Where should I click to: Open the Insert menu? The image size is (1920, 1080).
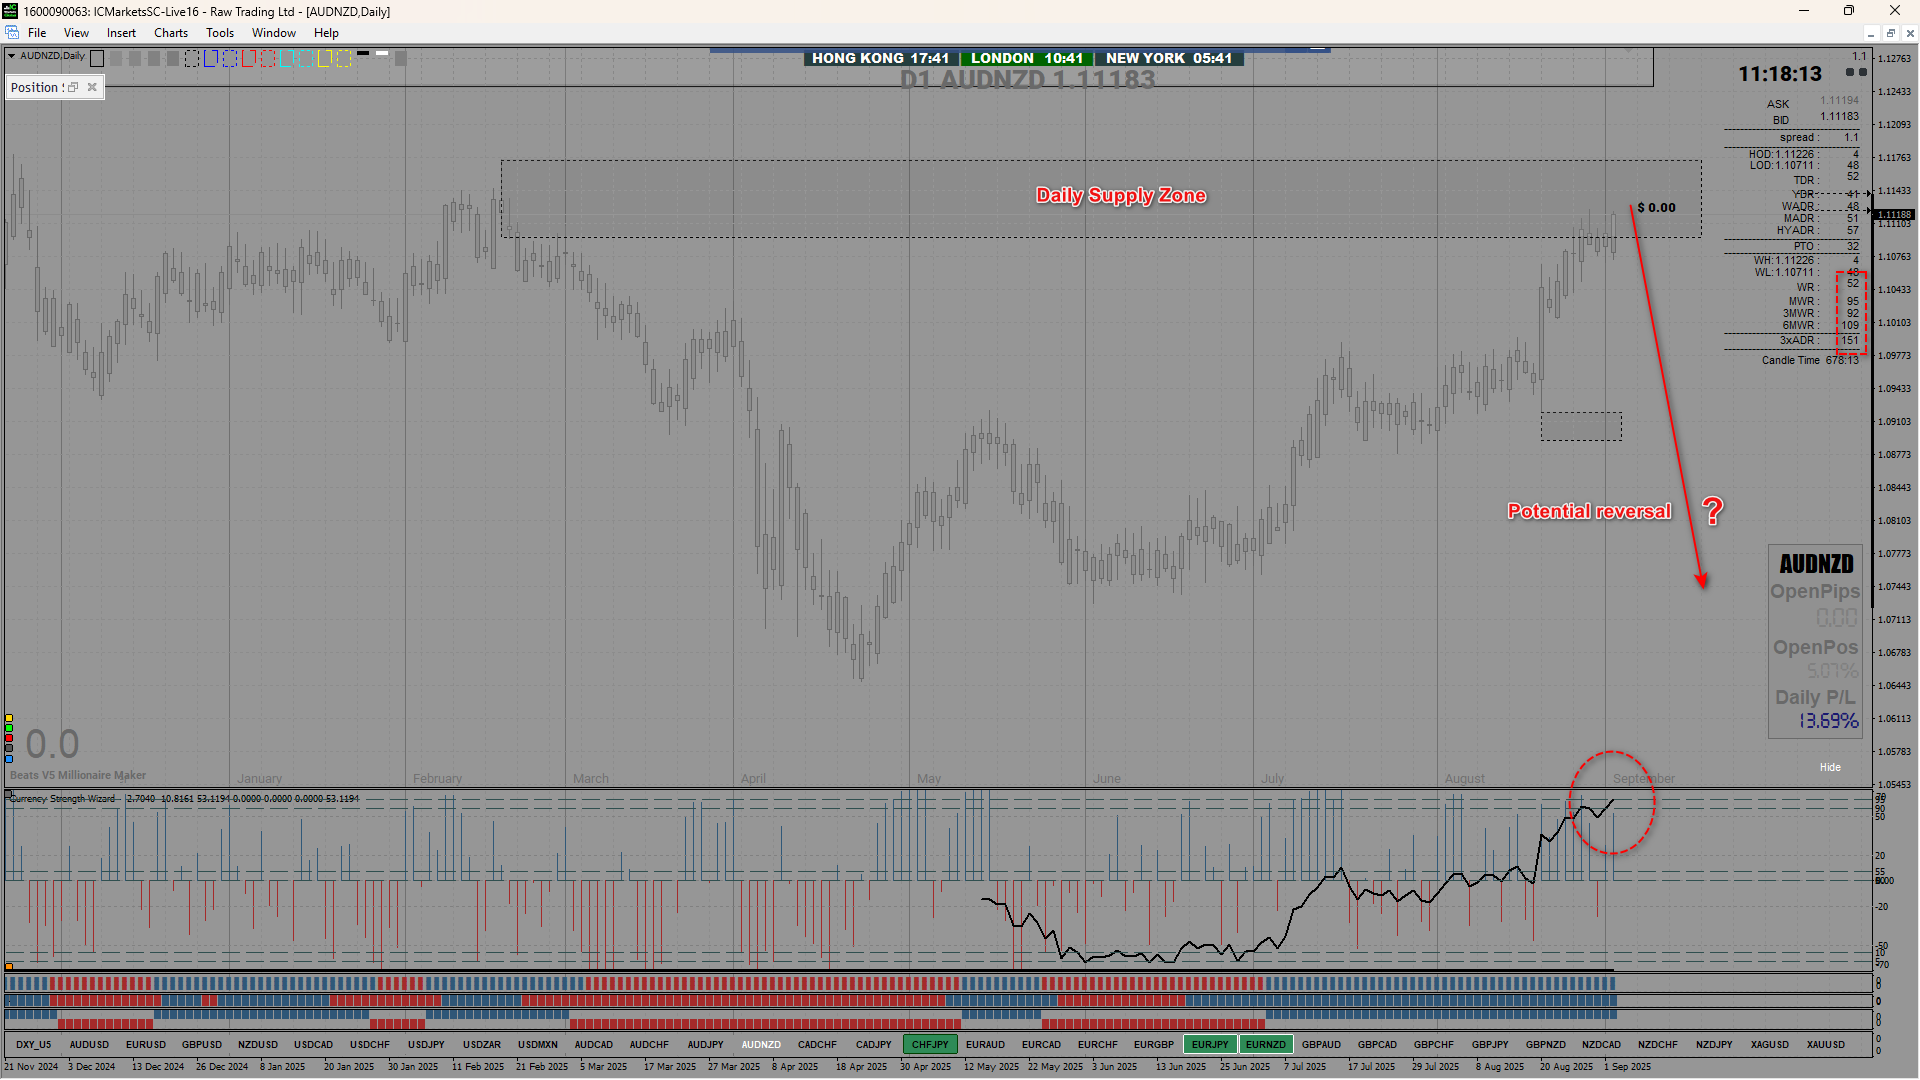(x=121, y=33)
